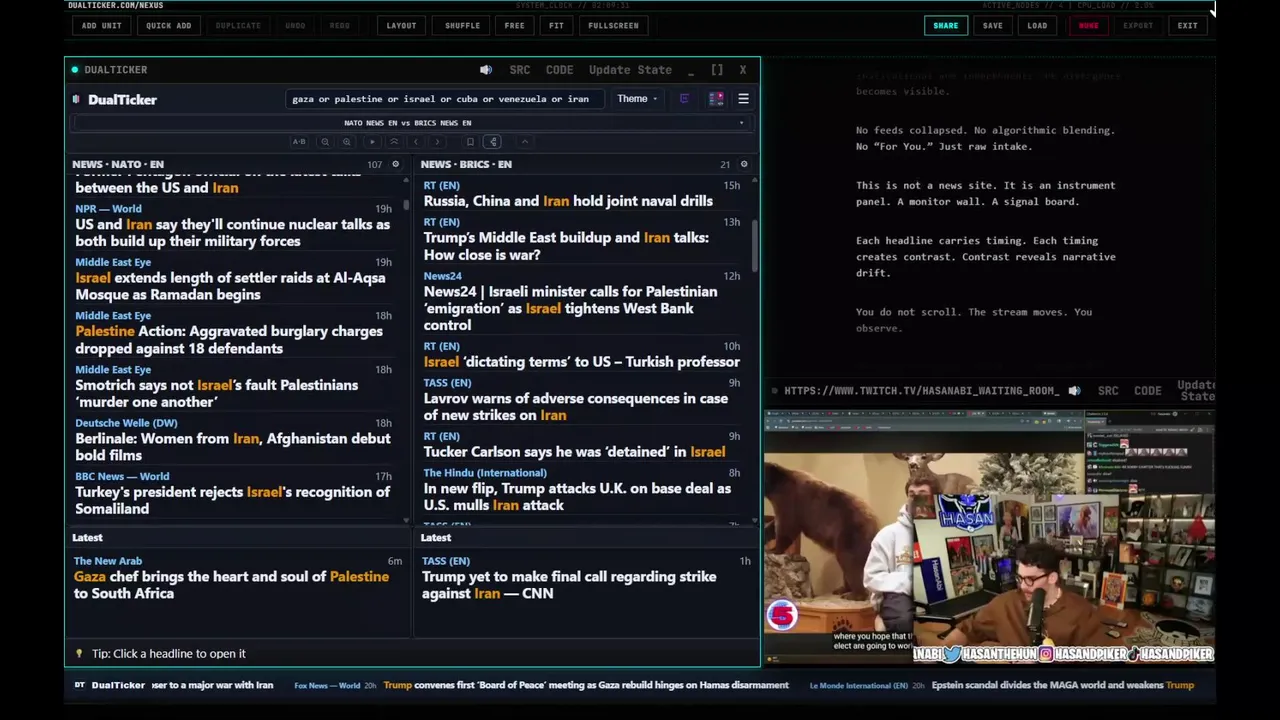The width and height of the screenshot is (1280, 720).
Task: Click the DualTicker logo icon
Action: 77,99
